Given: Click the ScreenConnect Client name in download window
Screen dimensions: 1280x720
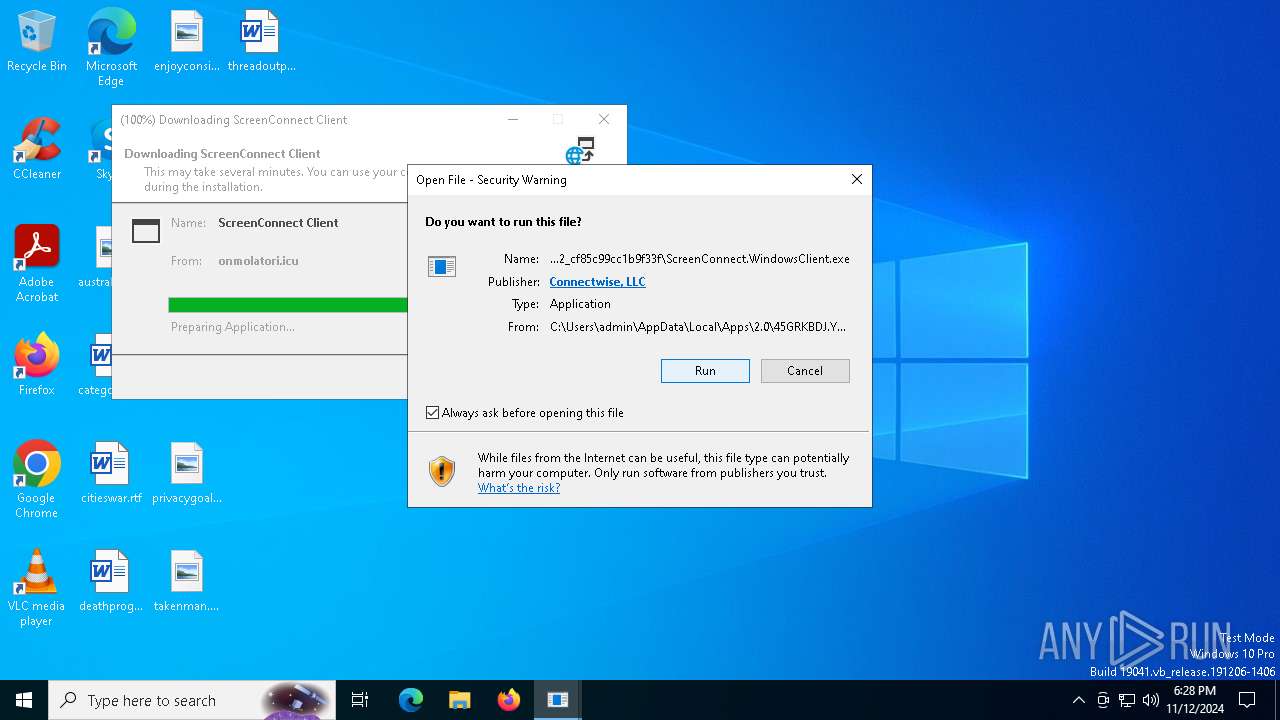Looking at the screenshot, I should (x=278, y=223).
